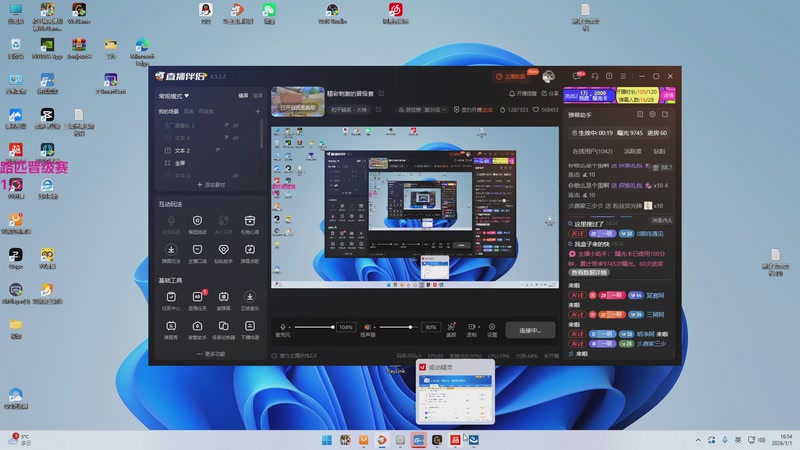This screenshot has height=450, width=800.
Task: Open the 弹幕玩法 download icon in 互动玩法
Action: pyautogui.click(x=171, y=249)
